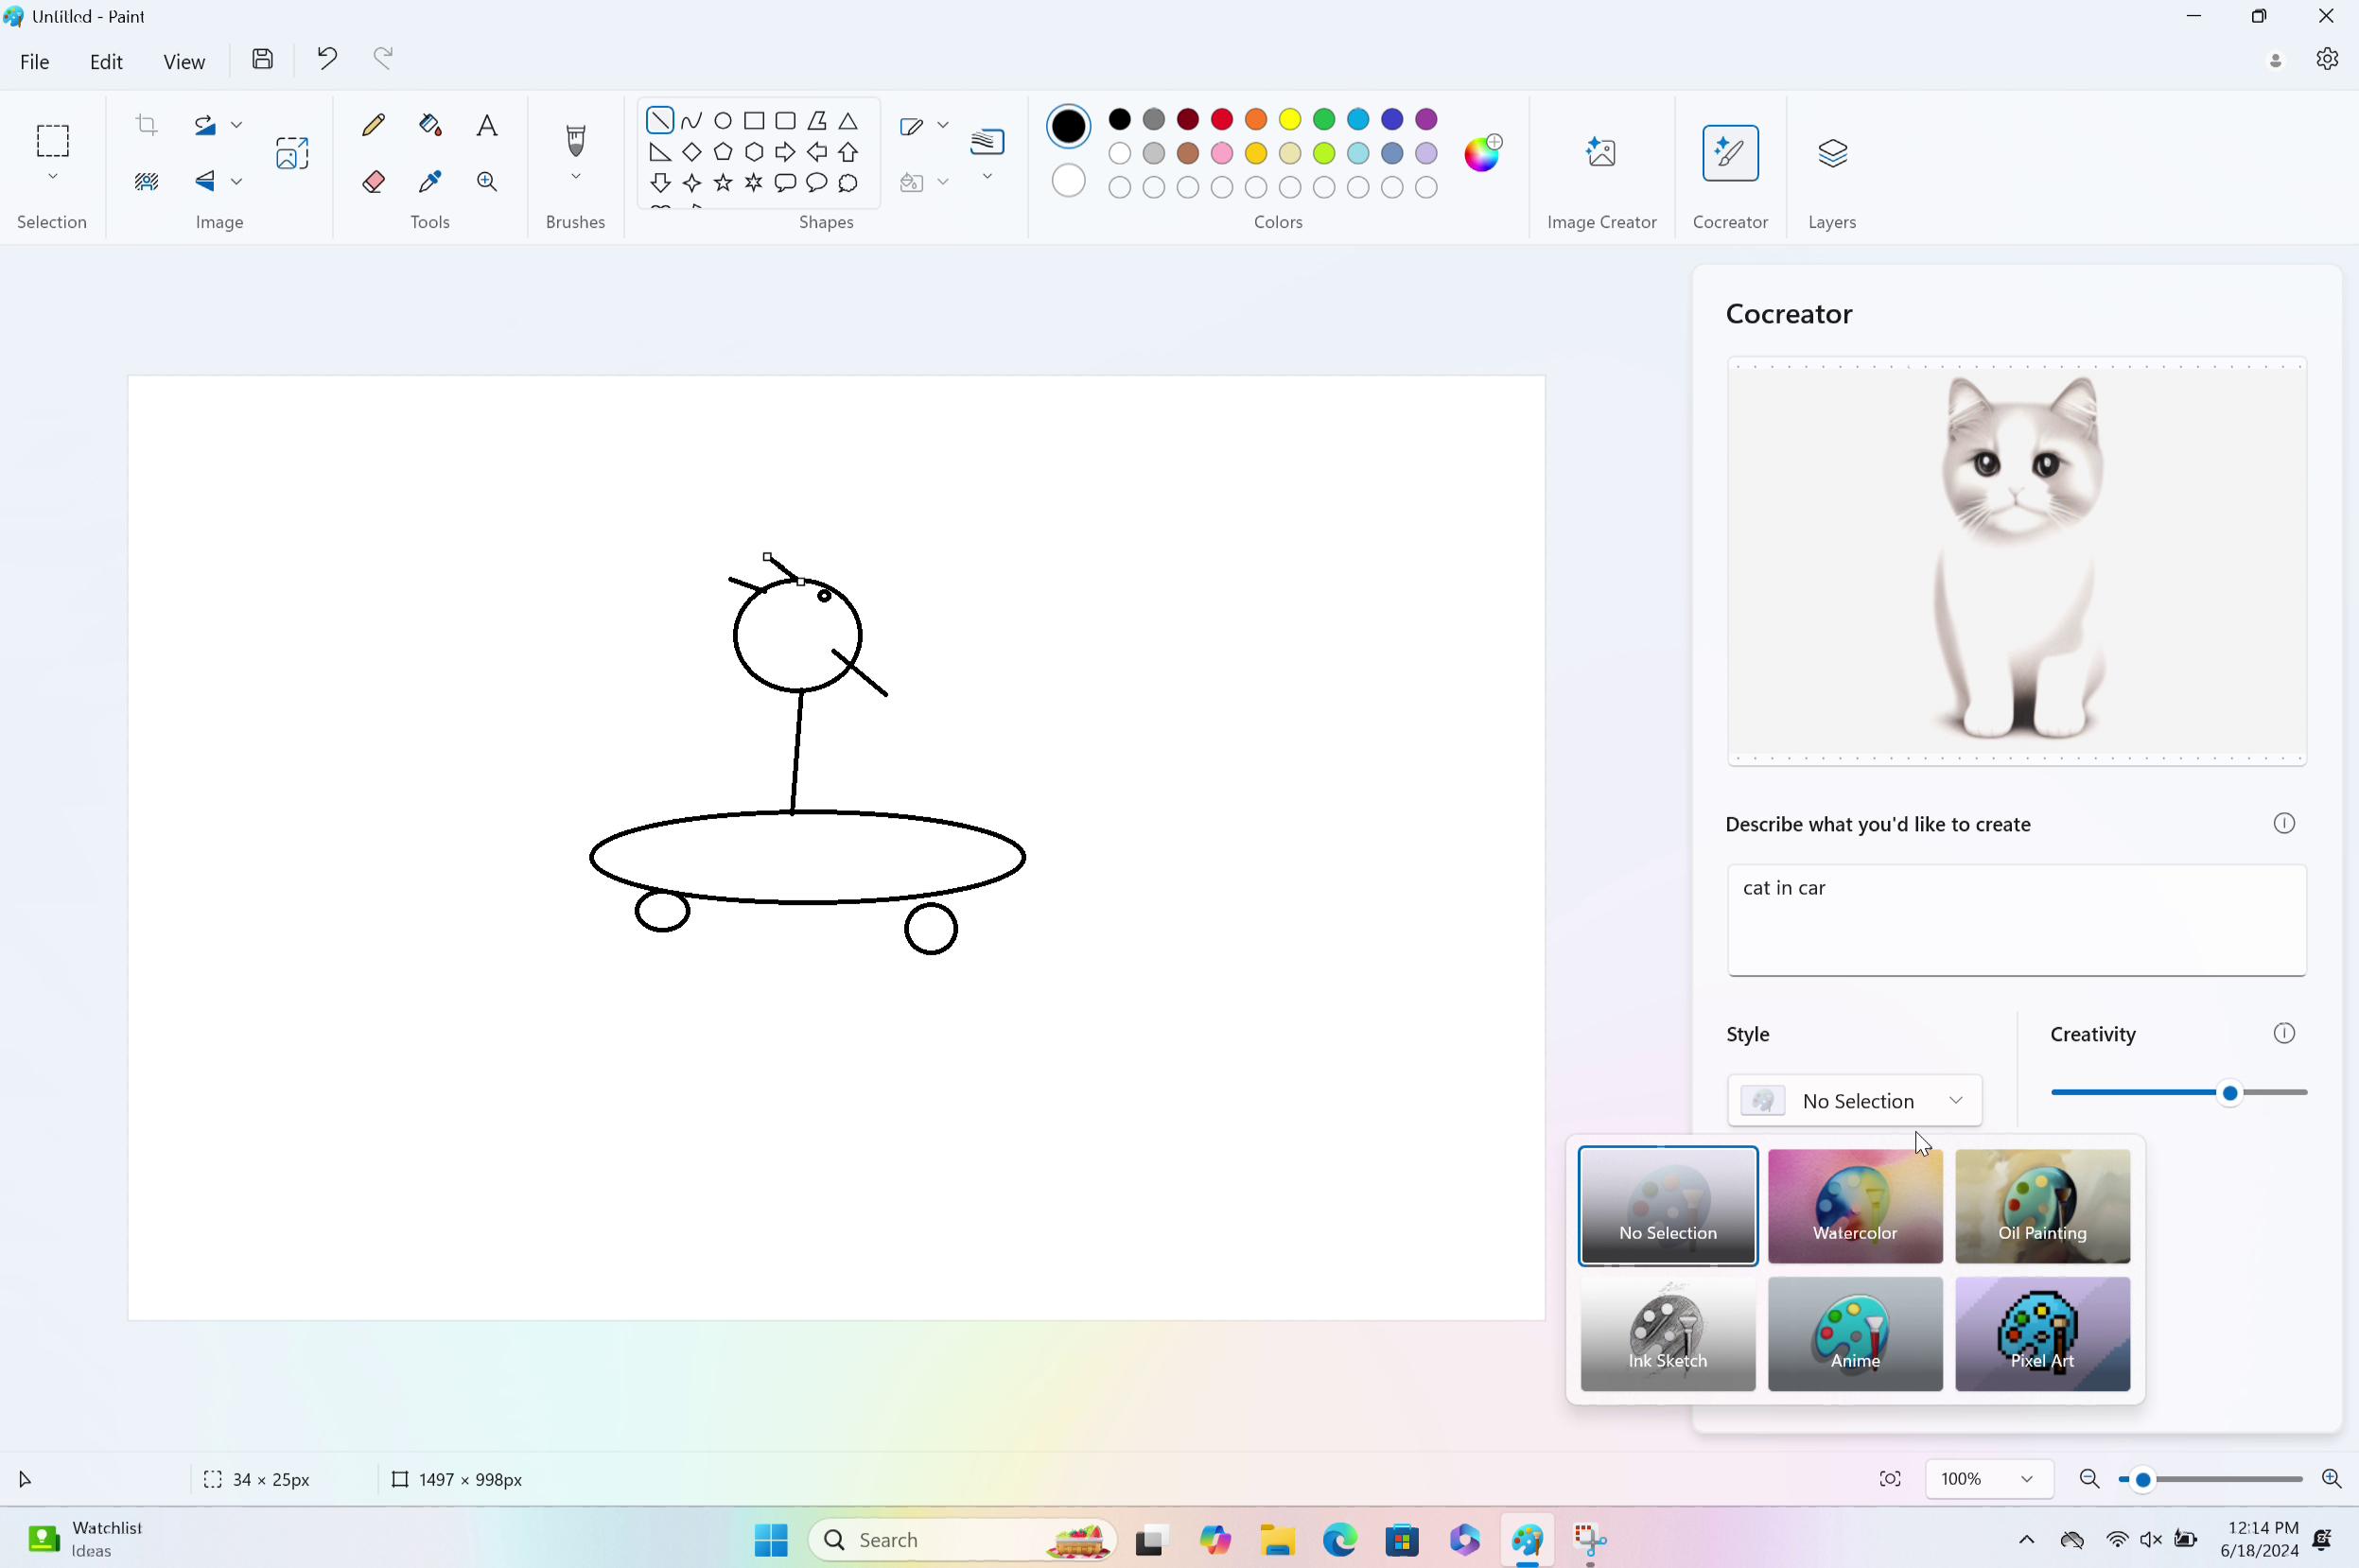This screenshot has height=1568, width=2359.
Task: Open the Edit menu
Action: coord(106,61)
